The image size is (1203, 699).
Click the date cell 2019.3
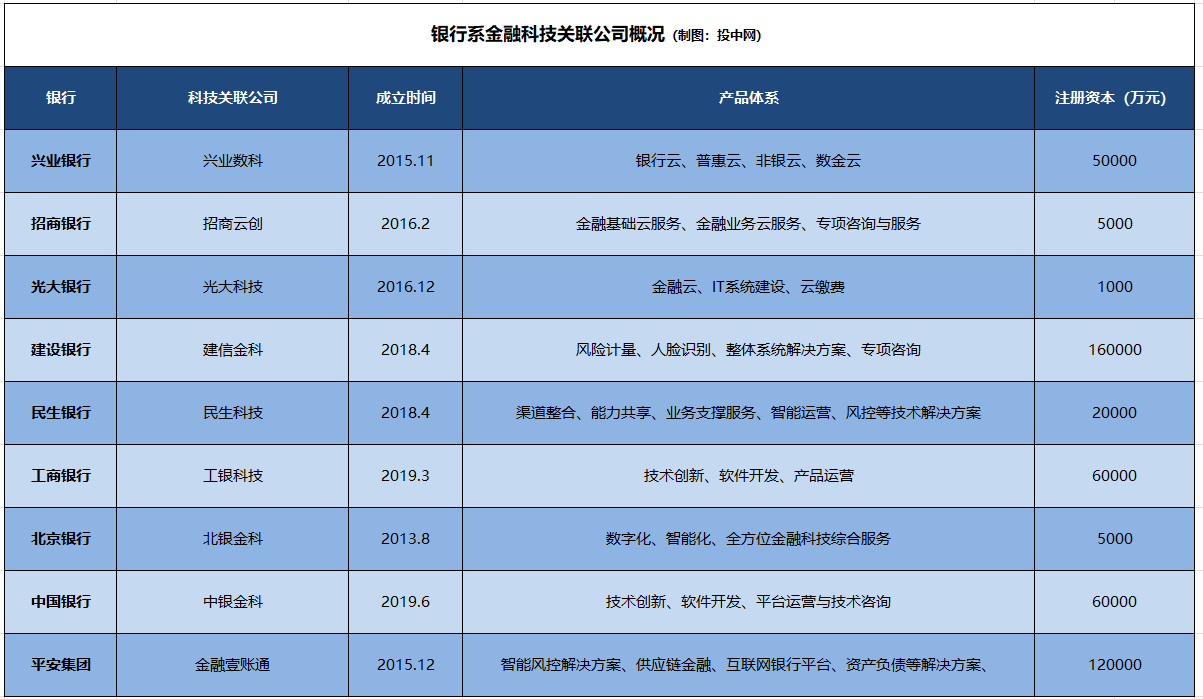tap(406, 476)
